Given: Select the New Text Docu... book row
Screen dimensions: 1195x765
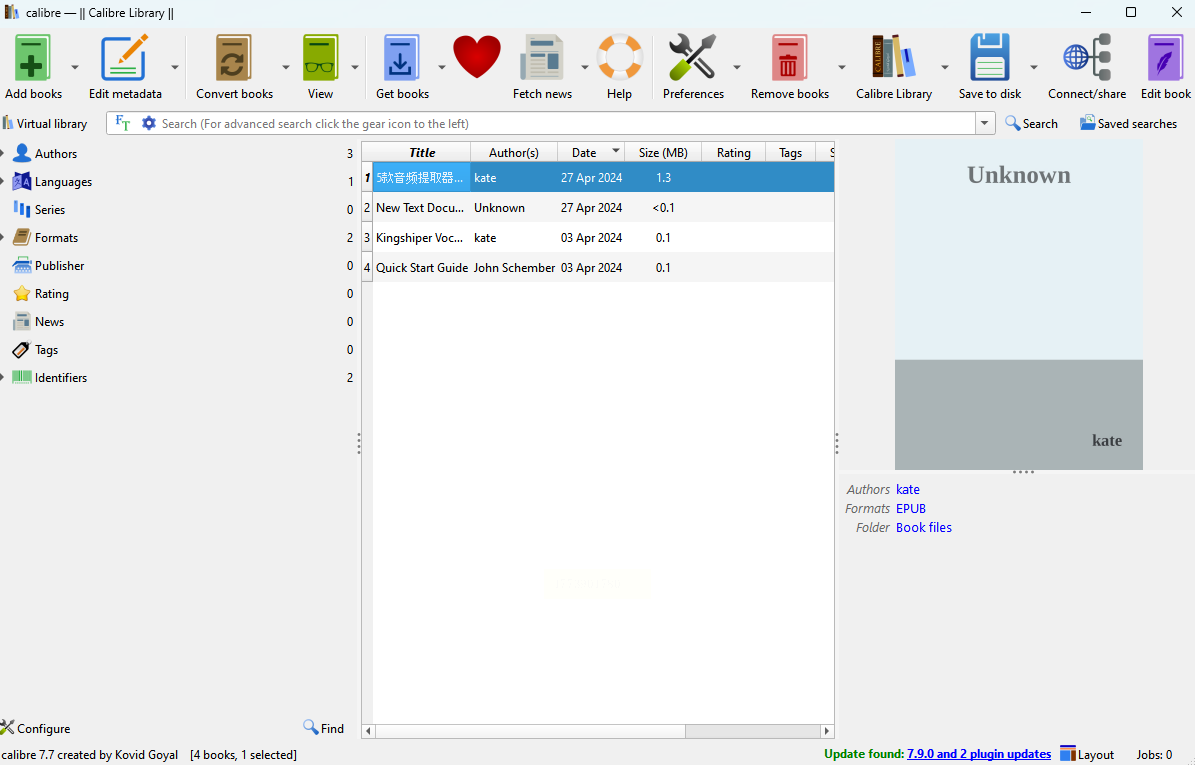Looking at the screenshot, I should [598, 207].
